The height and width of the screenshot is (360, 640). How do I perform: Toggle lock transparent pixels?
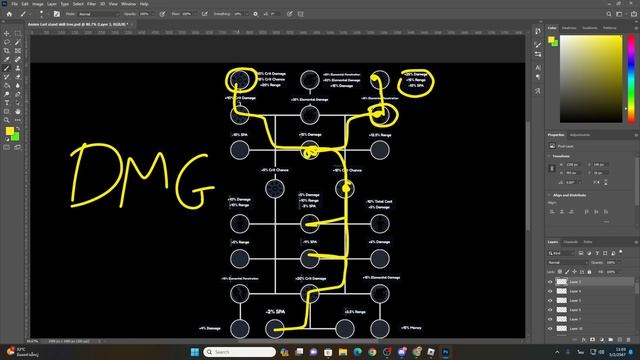click(560, 272)
